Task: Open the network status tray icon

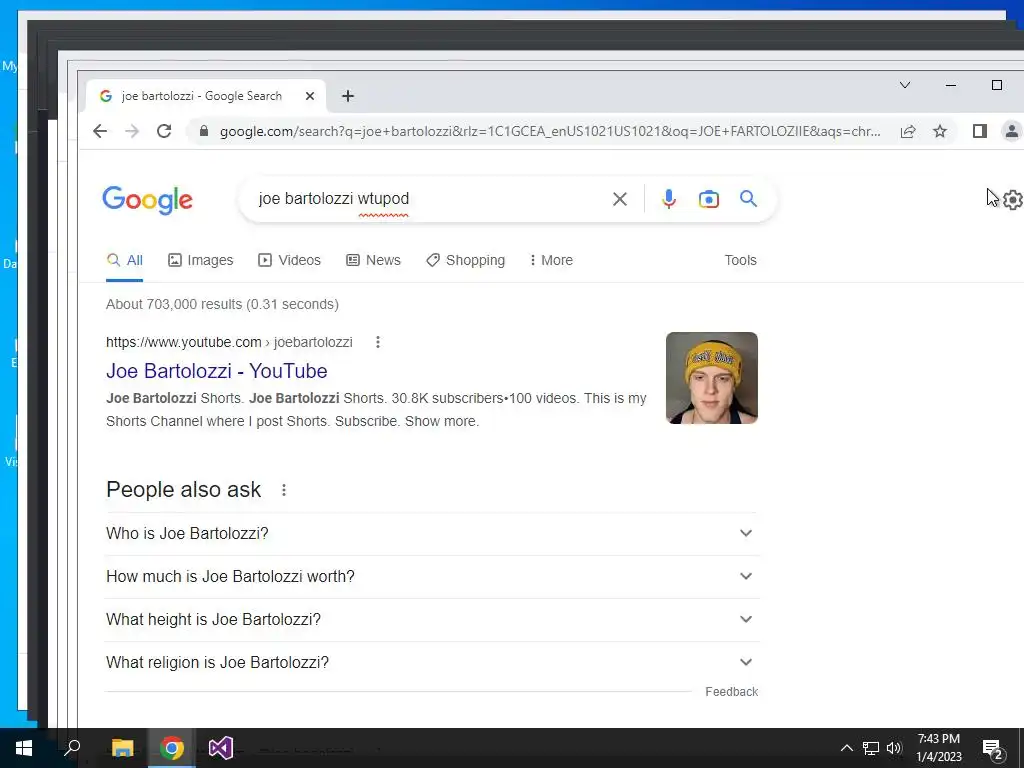Action: pos(871,748)
